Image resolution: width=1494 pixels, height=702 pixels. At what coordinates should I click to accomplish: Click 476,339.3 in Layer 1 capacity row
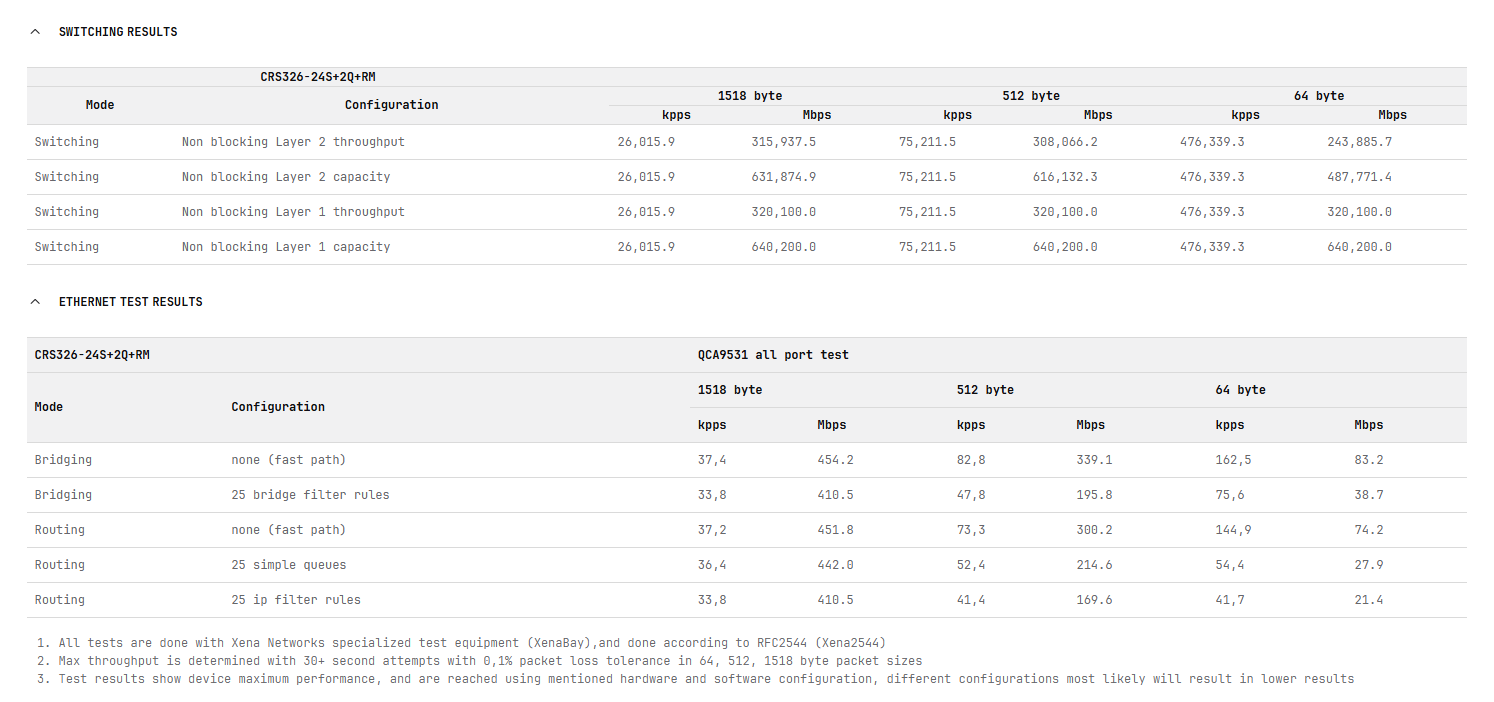click(1212, 247)
